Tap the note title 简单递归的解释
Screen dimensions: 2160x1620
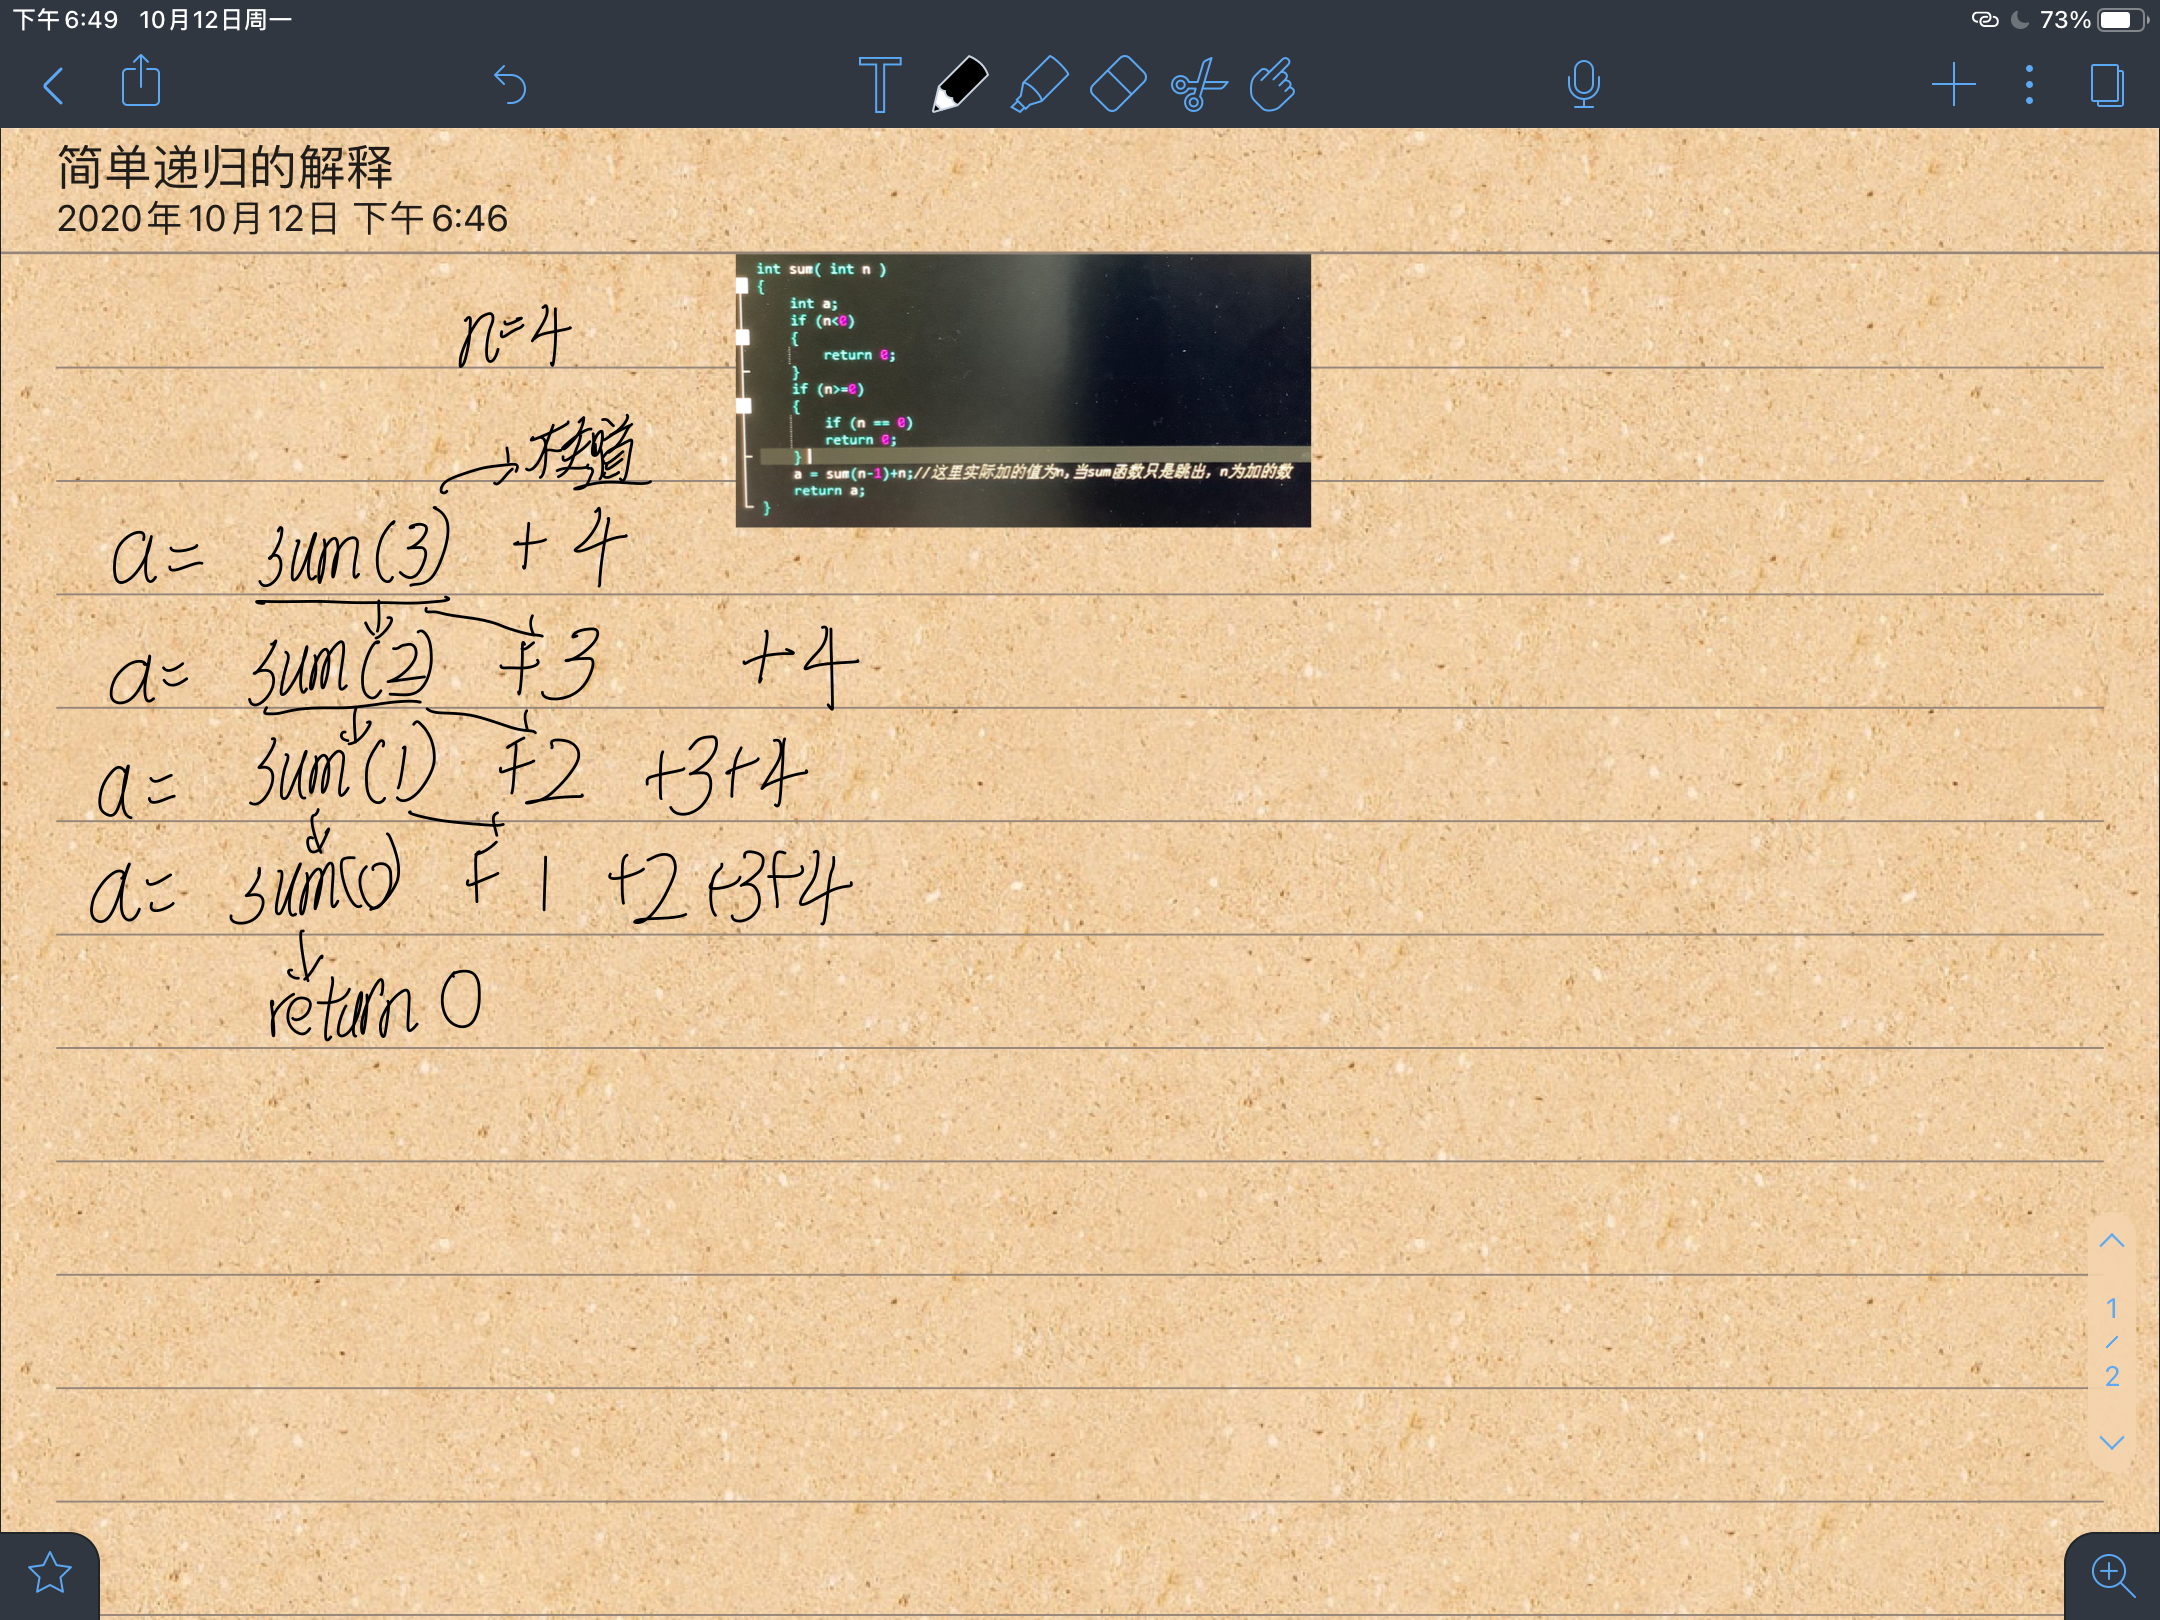coord(225,167)
